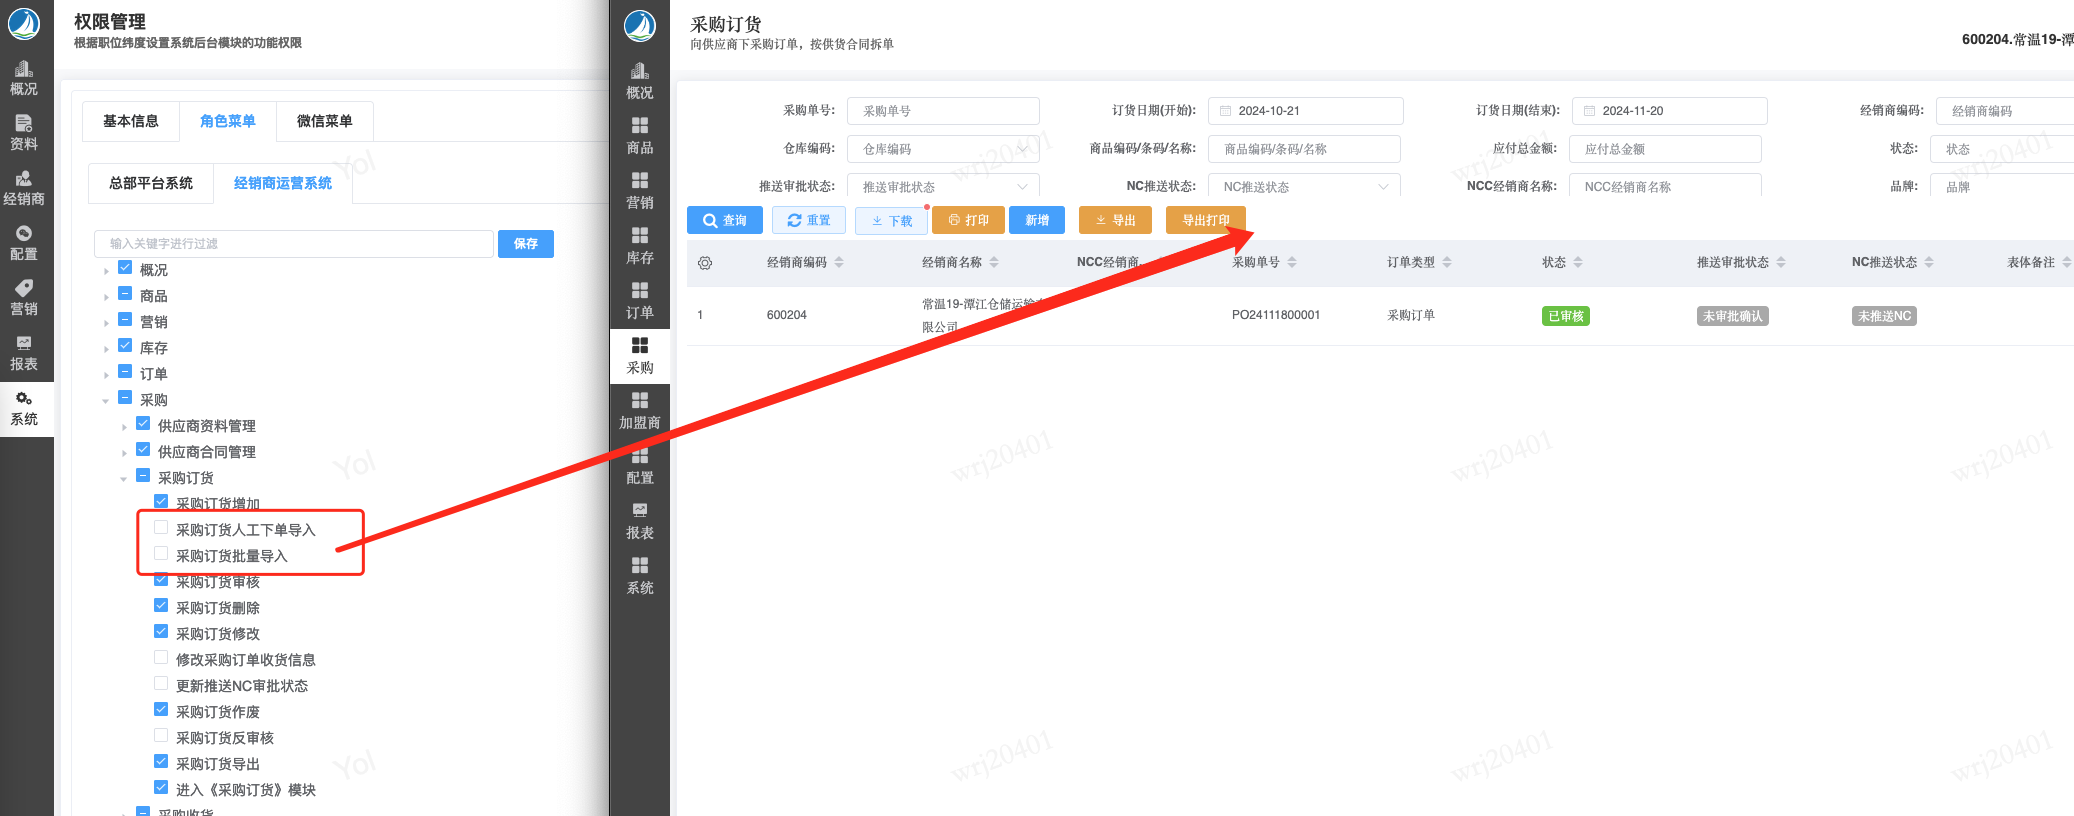
Task: Select 采购 in the 采购订货 window sidebar
Action: pos(640,357)
